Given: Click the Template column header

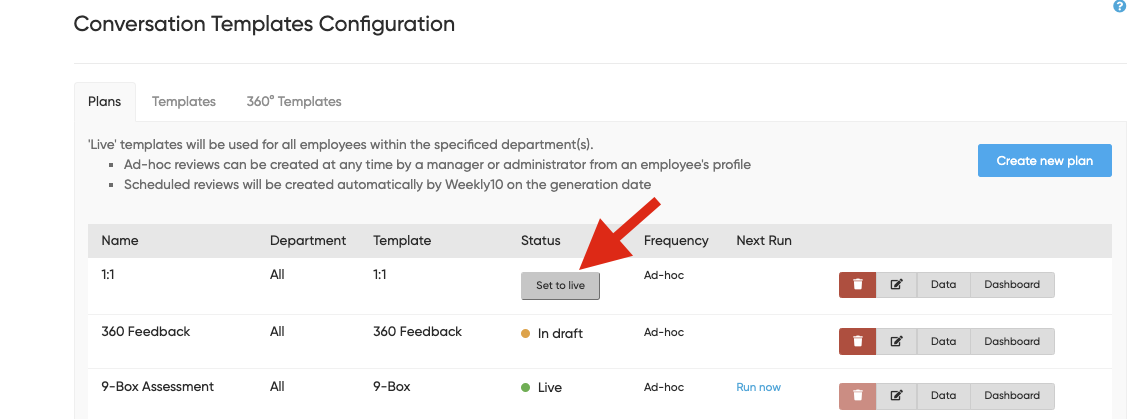Looking at the screenshot, I should [402, 240].
